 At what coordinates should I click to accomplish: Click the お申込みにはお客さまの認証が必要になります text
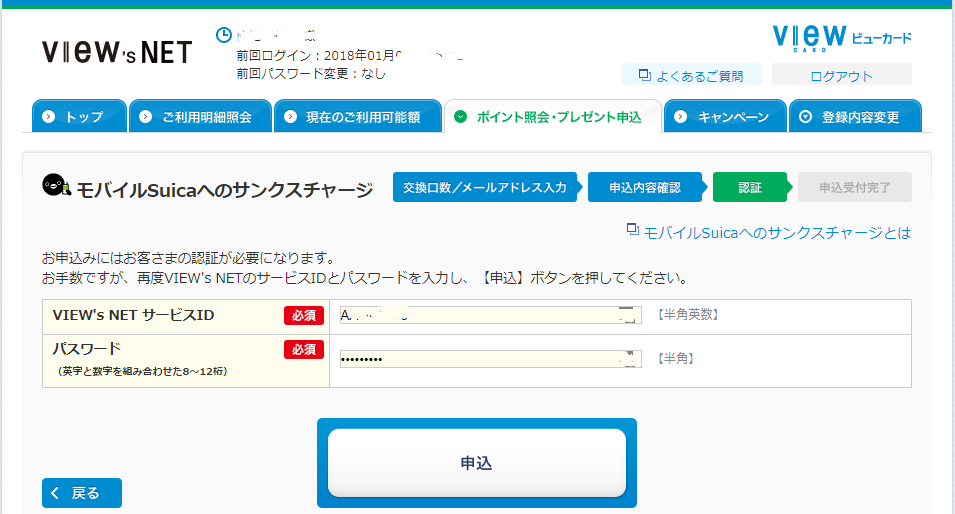point(188,258)
